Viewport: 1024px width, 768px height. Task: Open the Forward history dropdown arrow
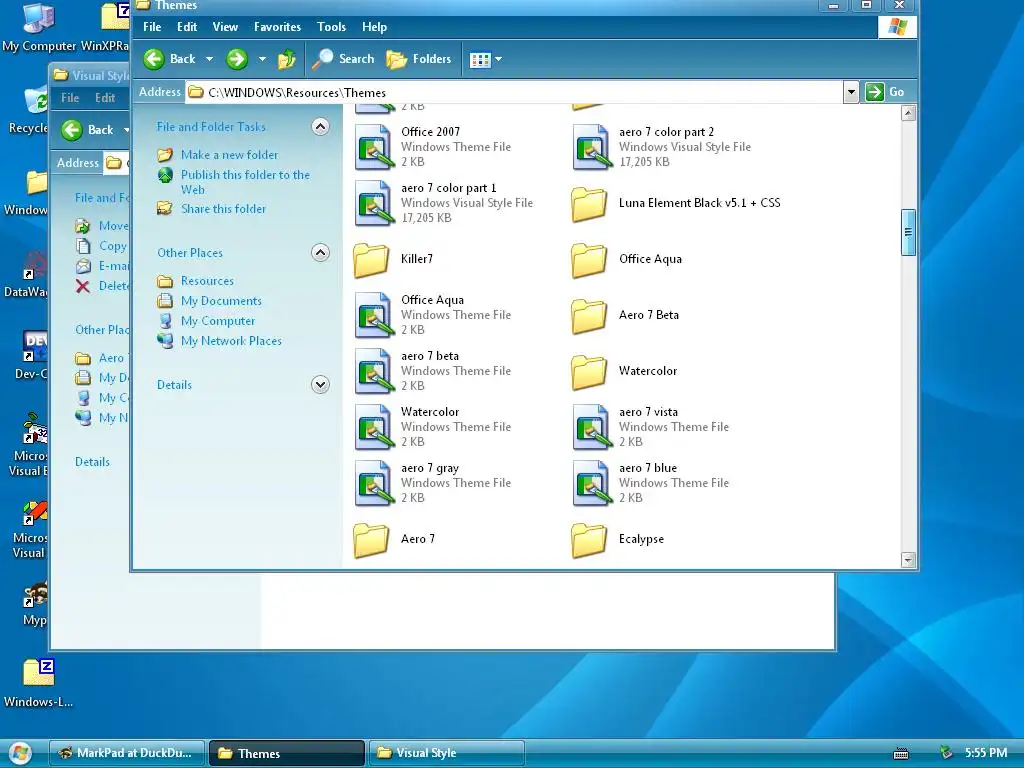tap(262, 59)
